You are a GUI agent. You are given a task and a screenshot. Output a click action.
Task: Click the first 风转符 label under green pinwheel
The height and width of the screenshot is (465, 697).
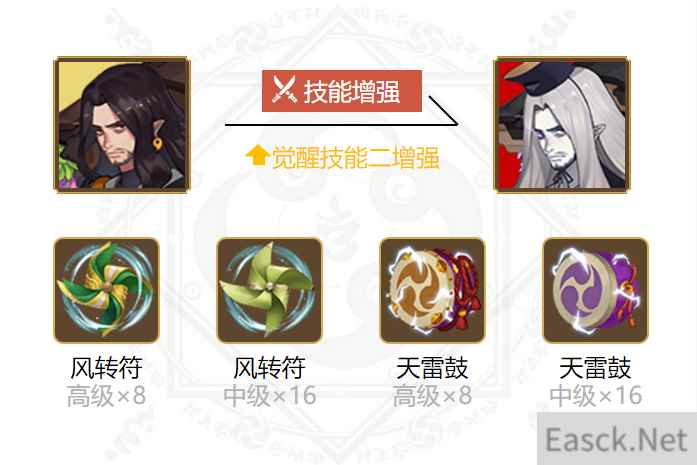(x=106, y=368)
